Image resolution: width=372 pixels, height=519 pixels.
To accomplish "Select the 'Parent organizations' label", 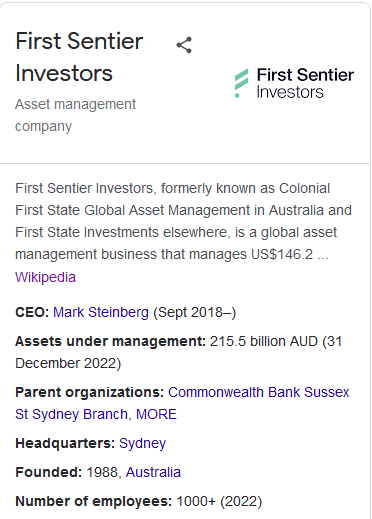I will [x=90, y=392].
